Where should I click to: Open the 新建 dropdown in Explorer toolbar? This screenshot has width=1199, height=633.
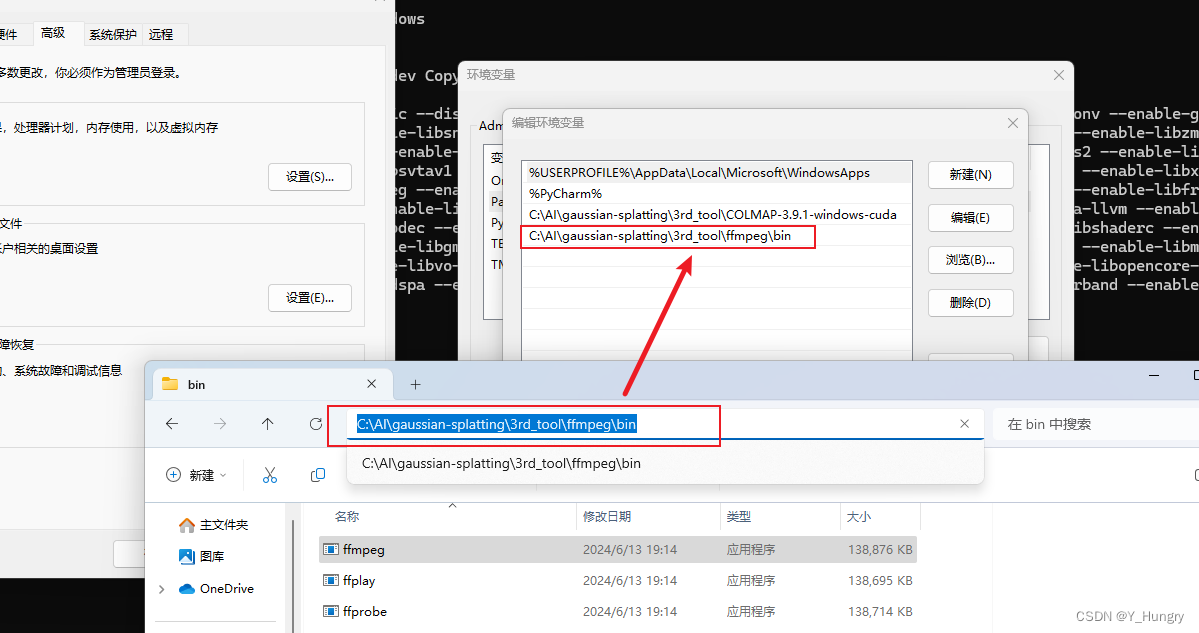[x=197, y=475]
